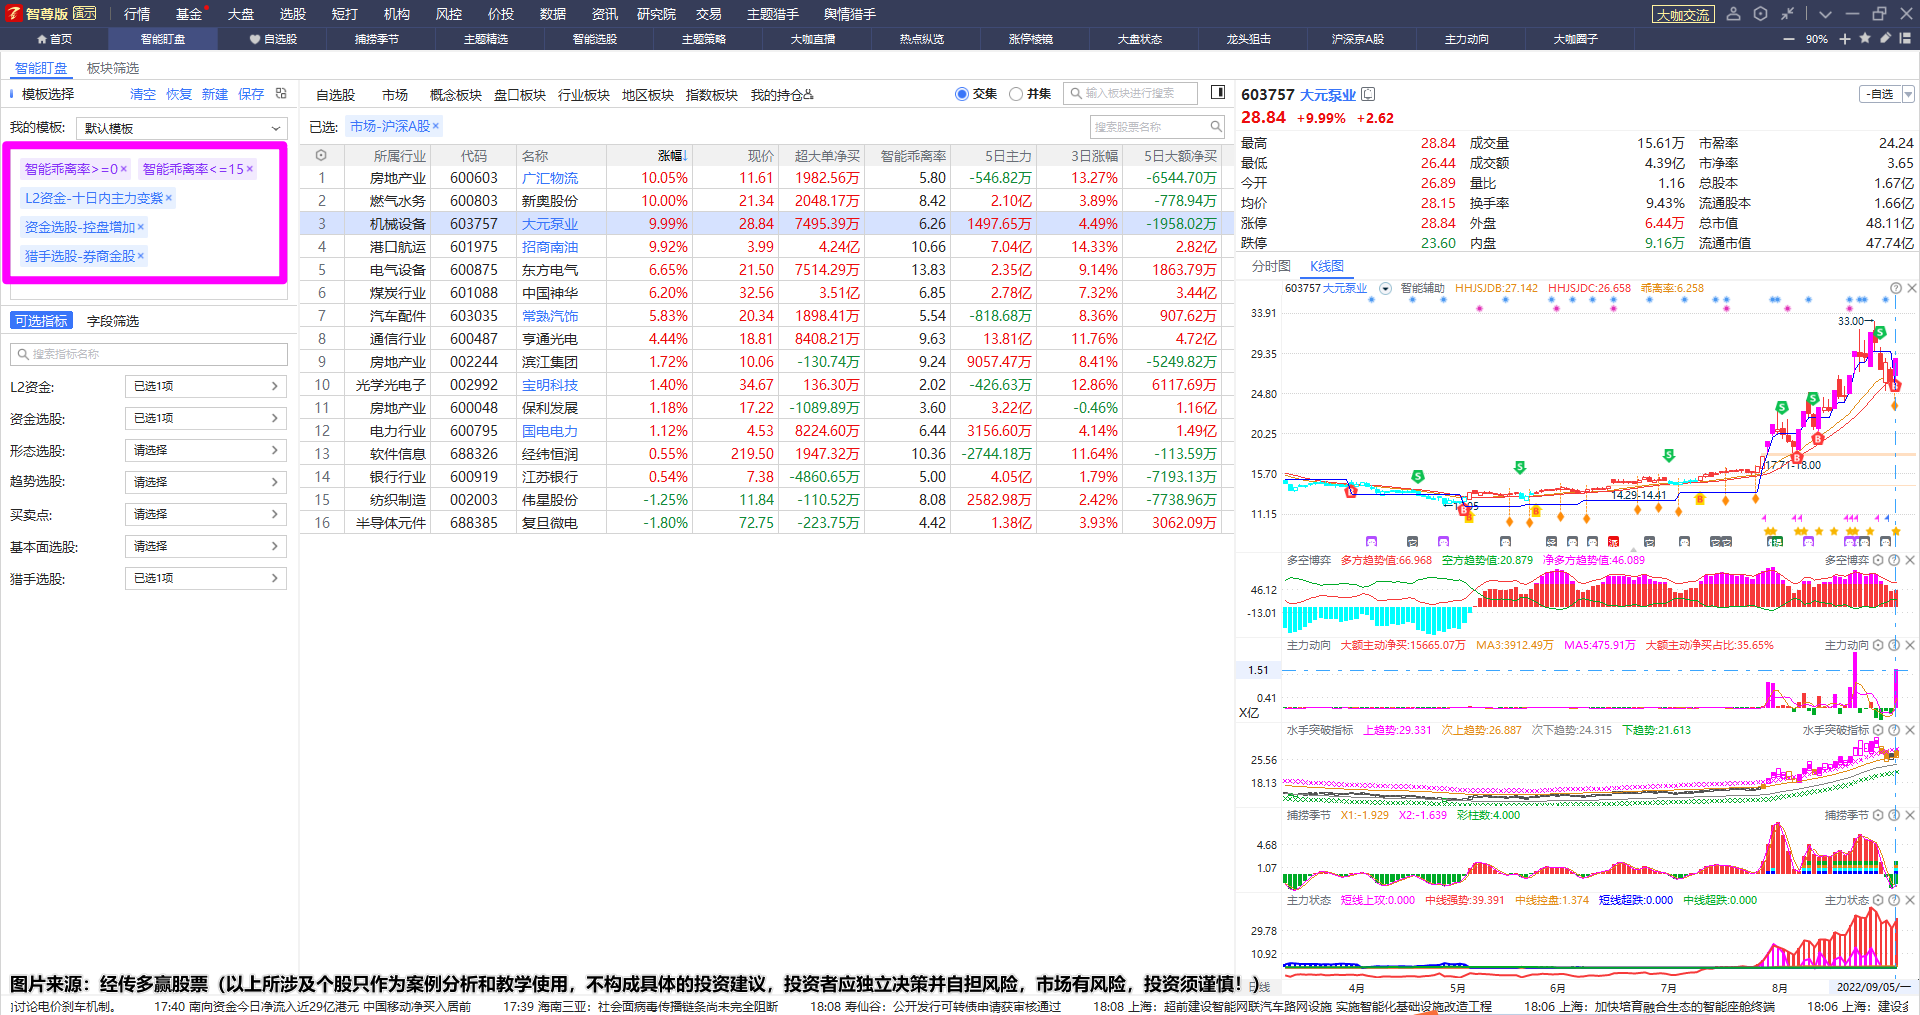Open the 选股 menu

pyautogui.click(x=293, y=14)
